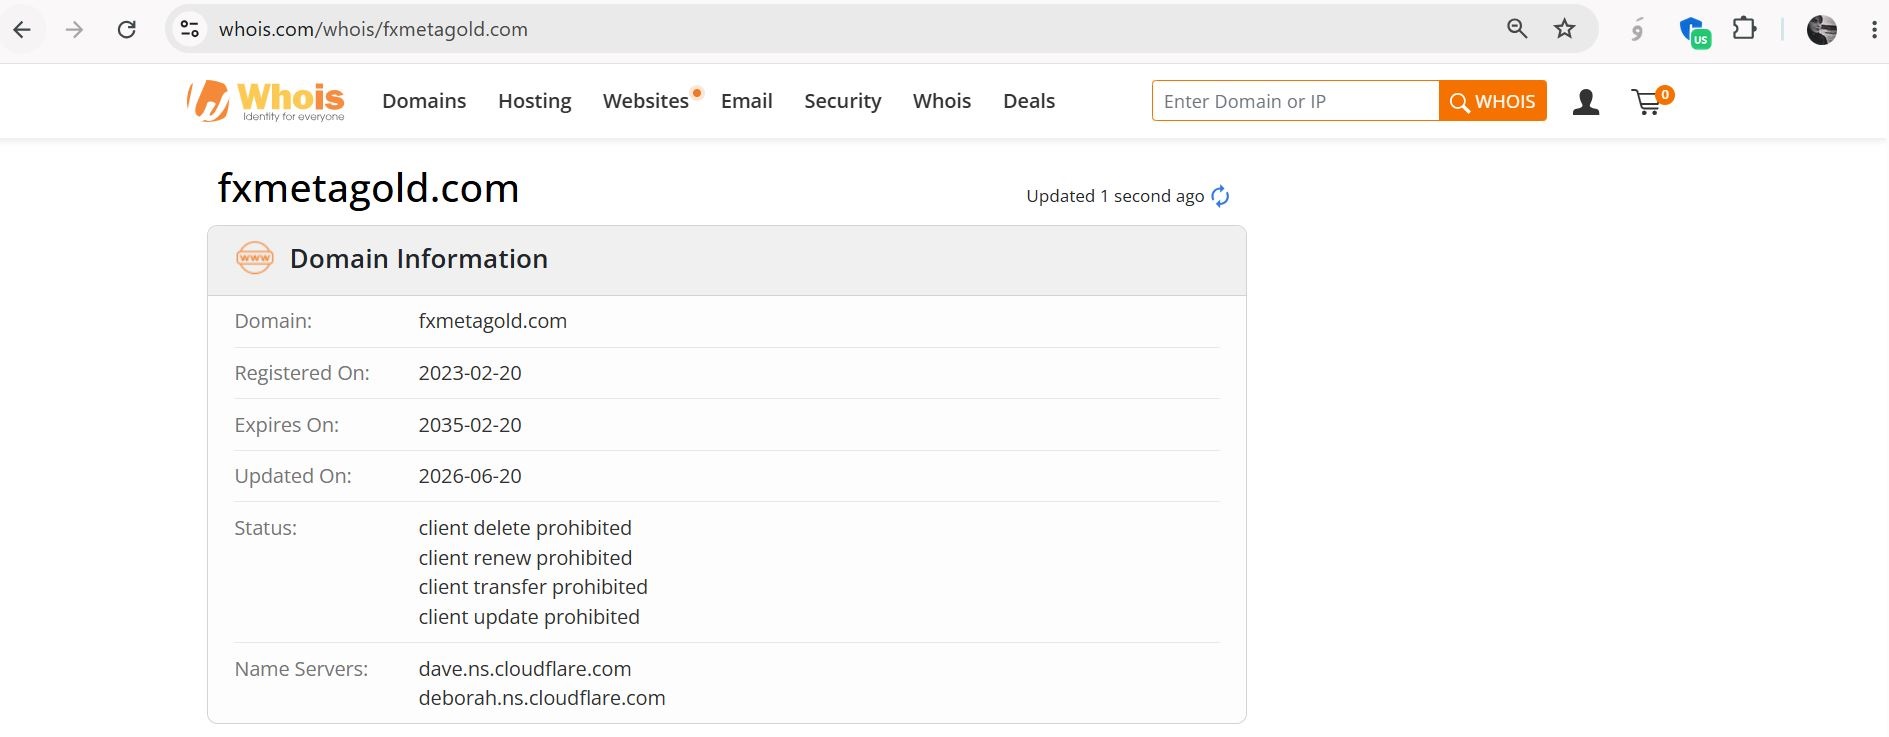The image size is (1889, 737).
Task: Open site information icon in address bar
Action: [x=190, y=29]
